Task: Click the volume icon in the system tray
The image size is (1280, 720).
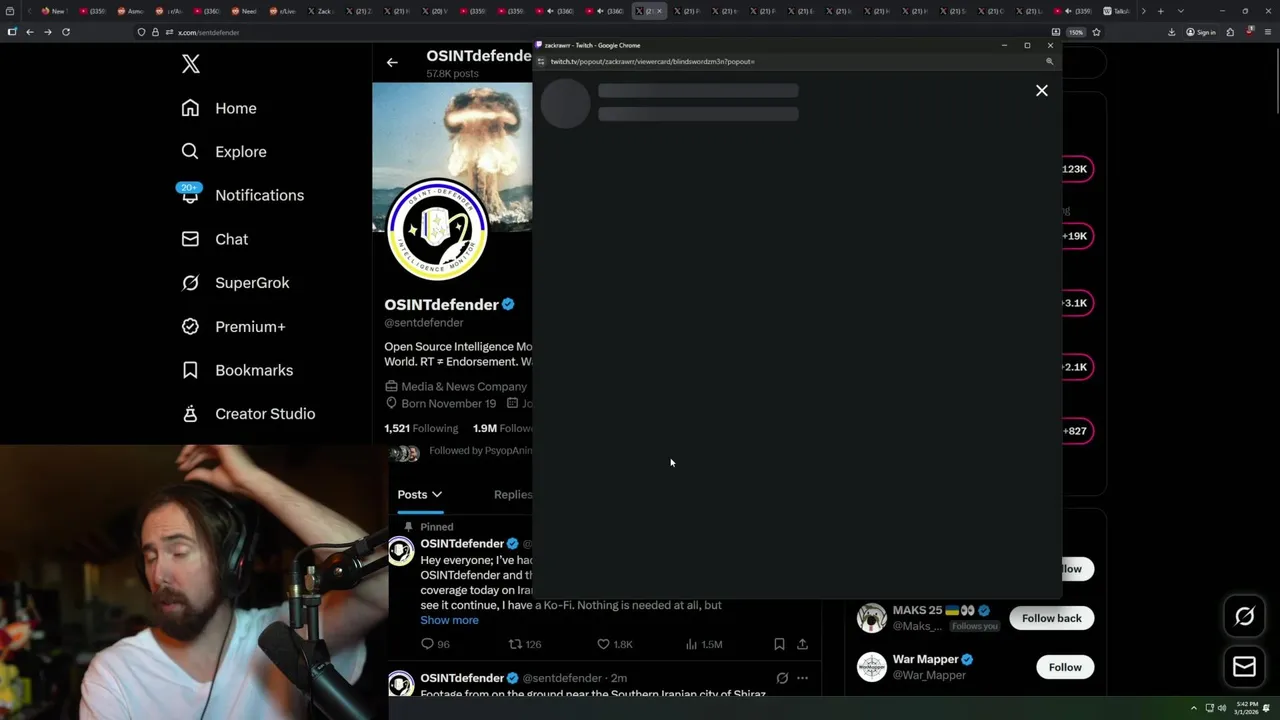Action: click(x=1222, y=708)
